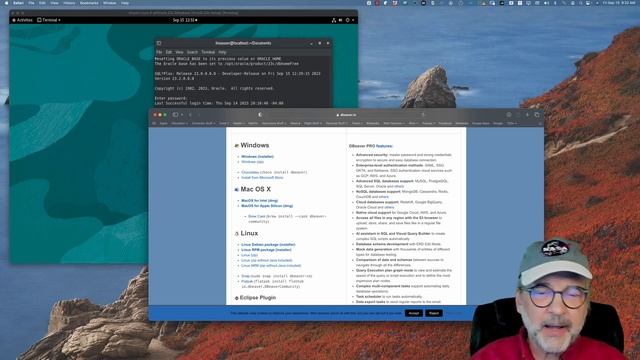Click the Eclipse Plugin section heading
This screenshot has width=640, height=360.
(x=258, y=298)
